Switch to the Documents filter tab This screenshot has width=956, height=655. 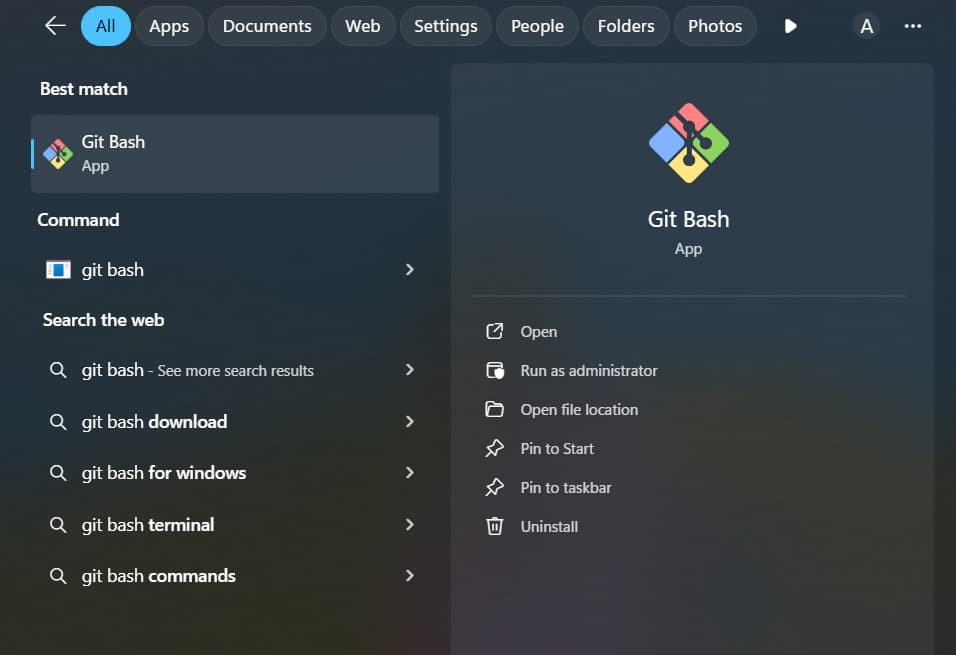click(267, 26)
